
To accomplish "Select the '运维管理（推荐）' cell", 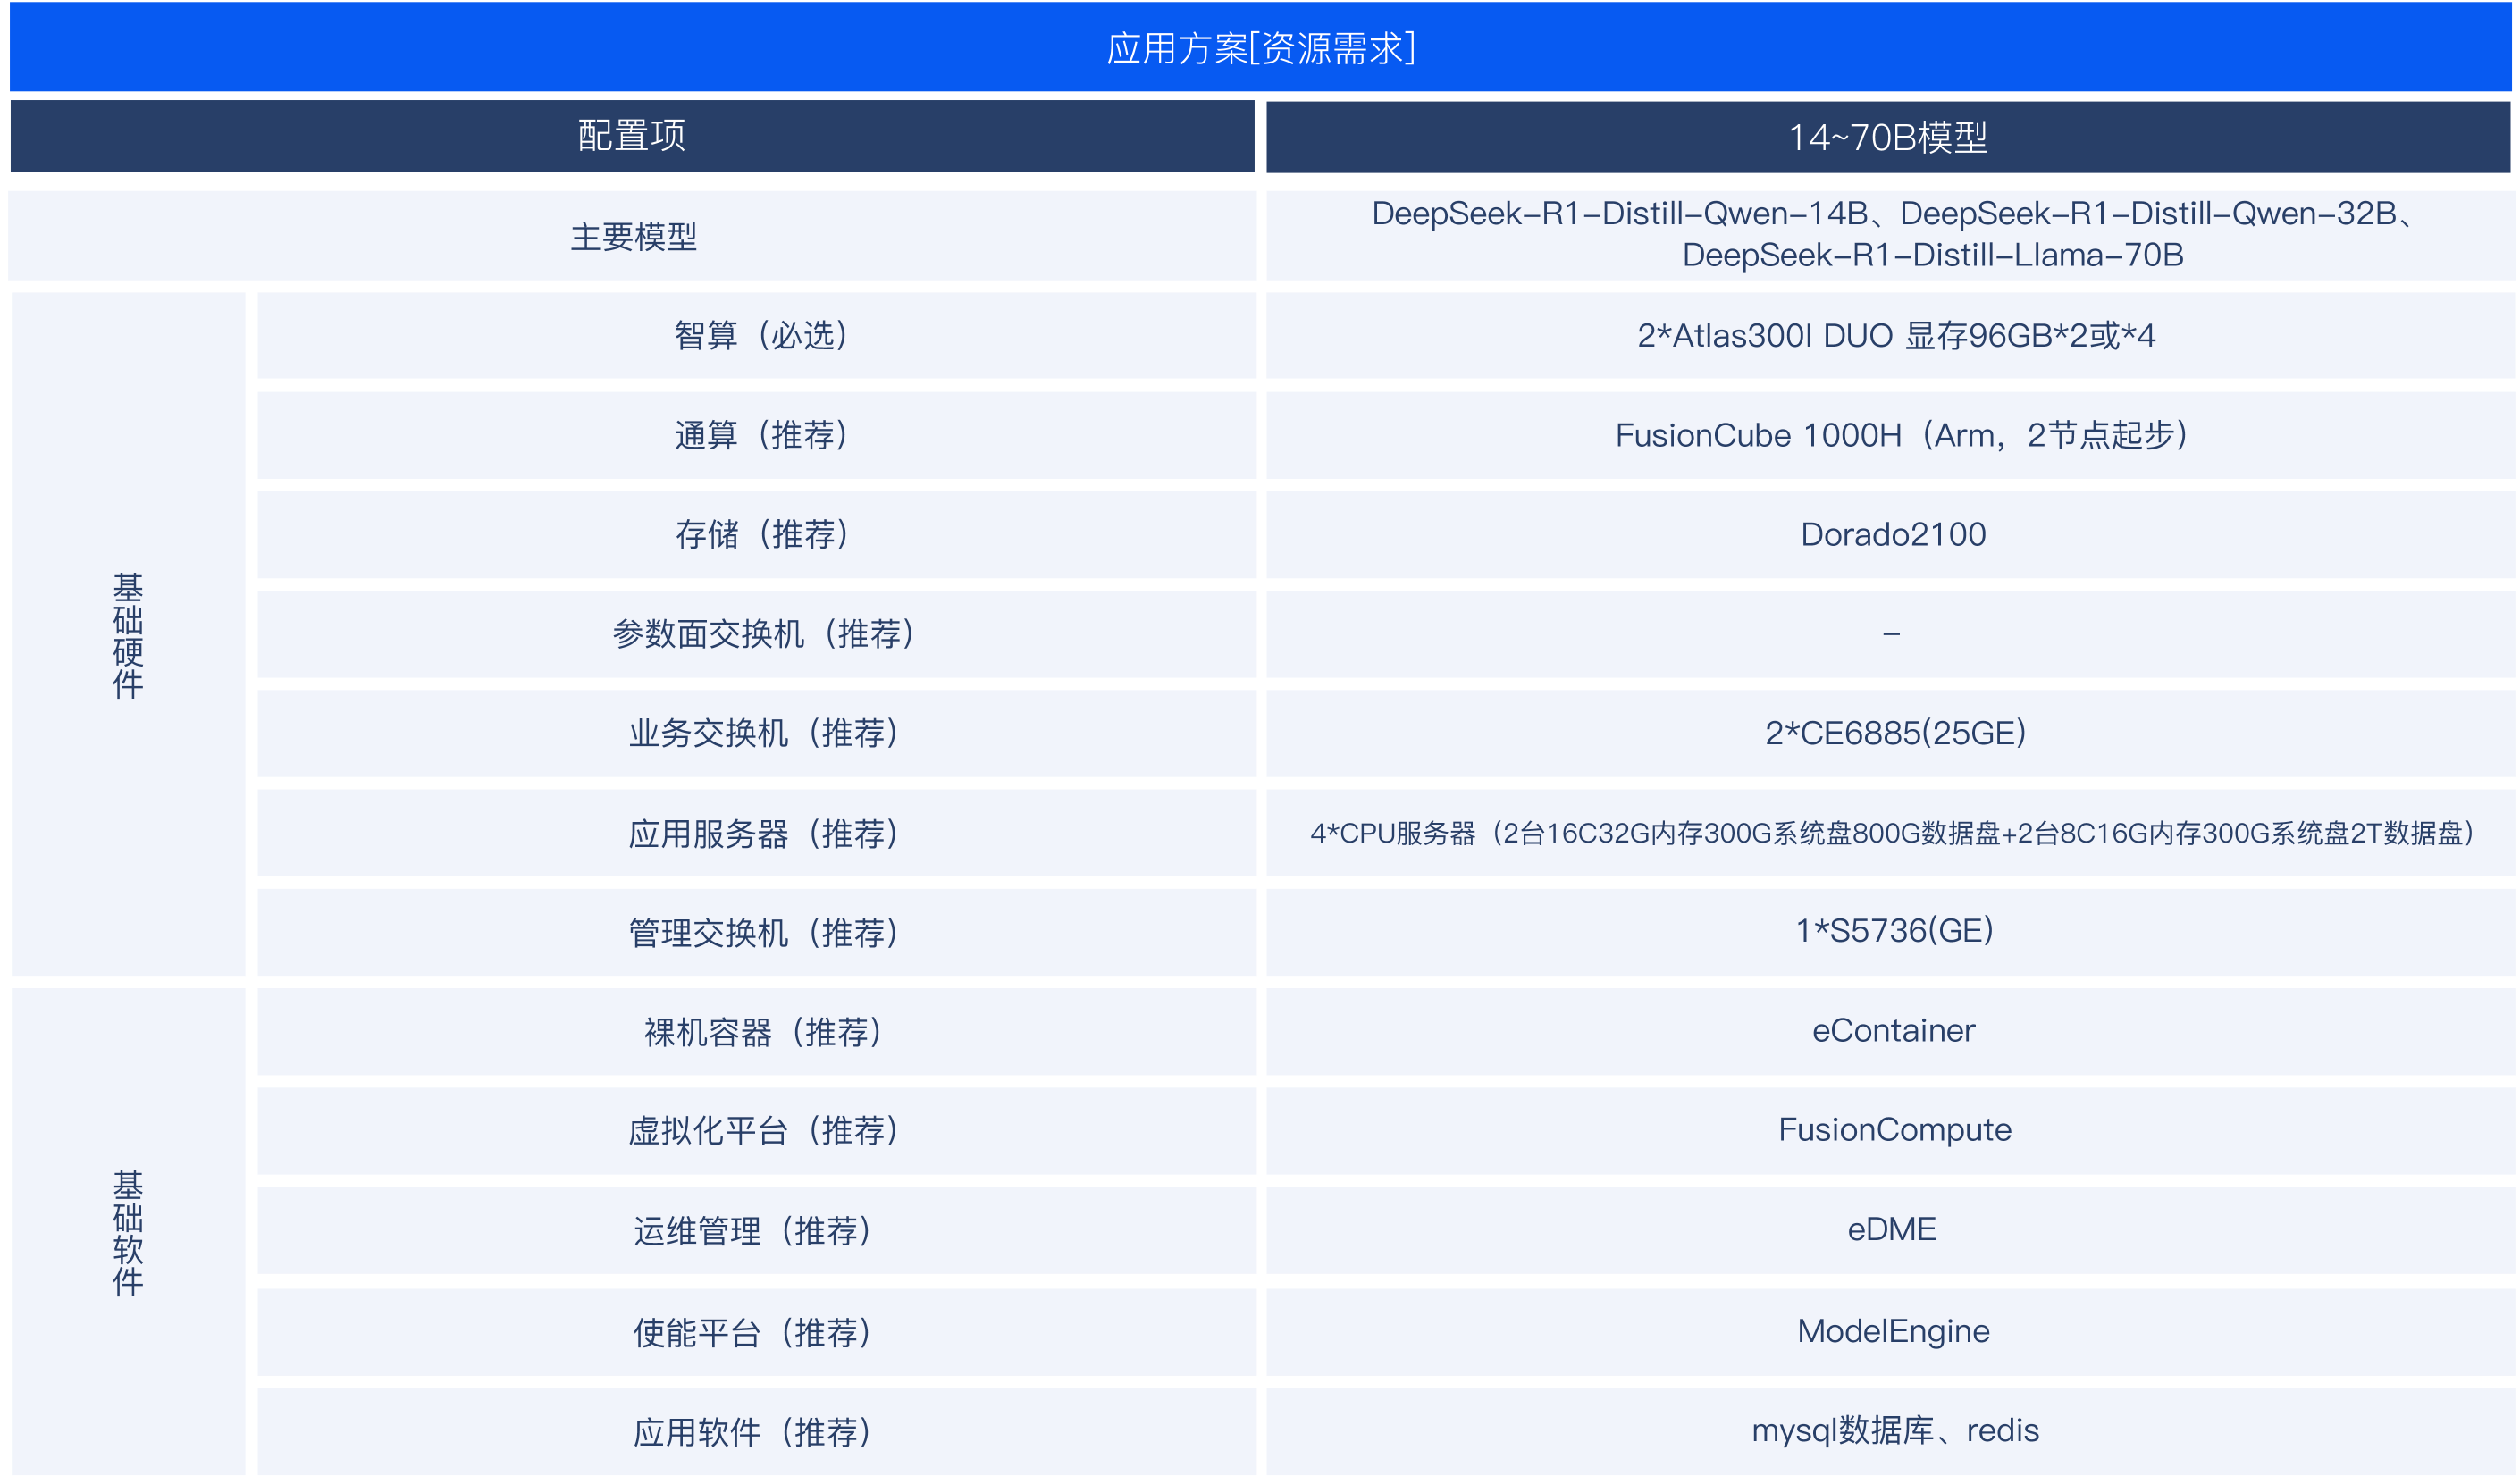I will click(757, 1231).
